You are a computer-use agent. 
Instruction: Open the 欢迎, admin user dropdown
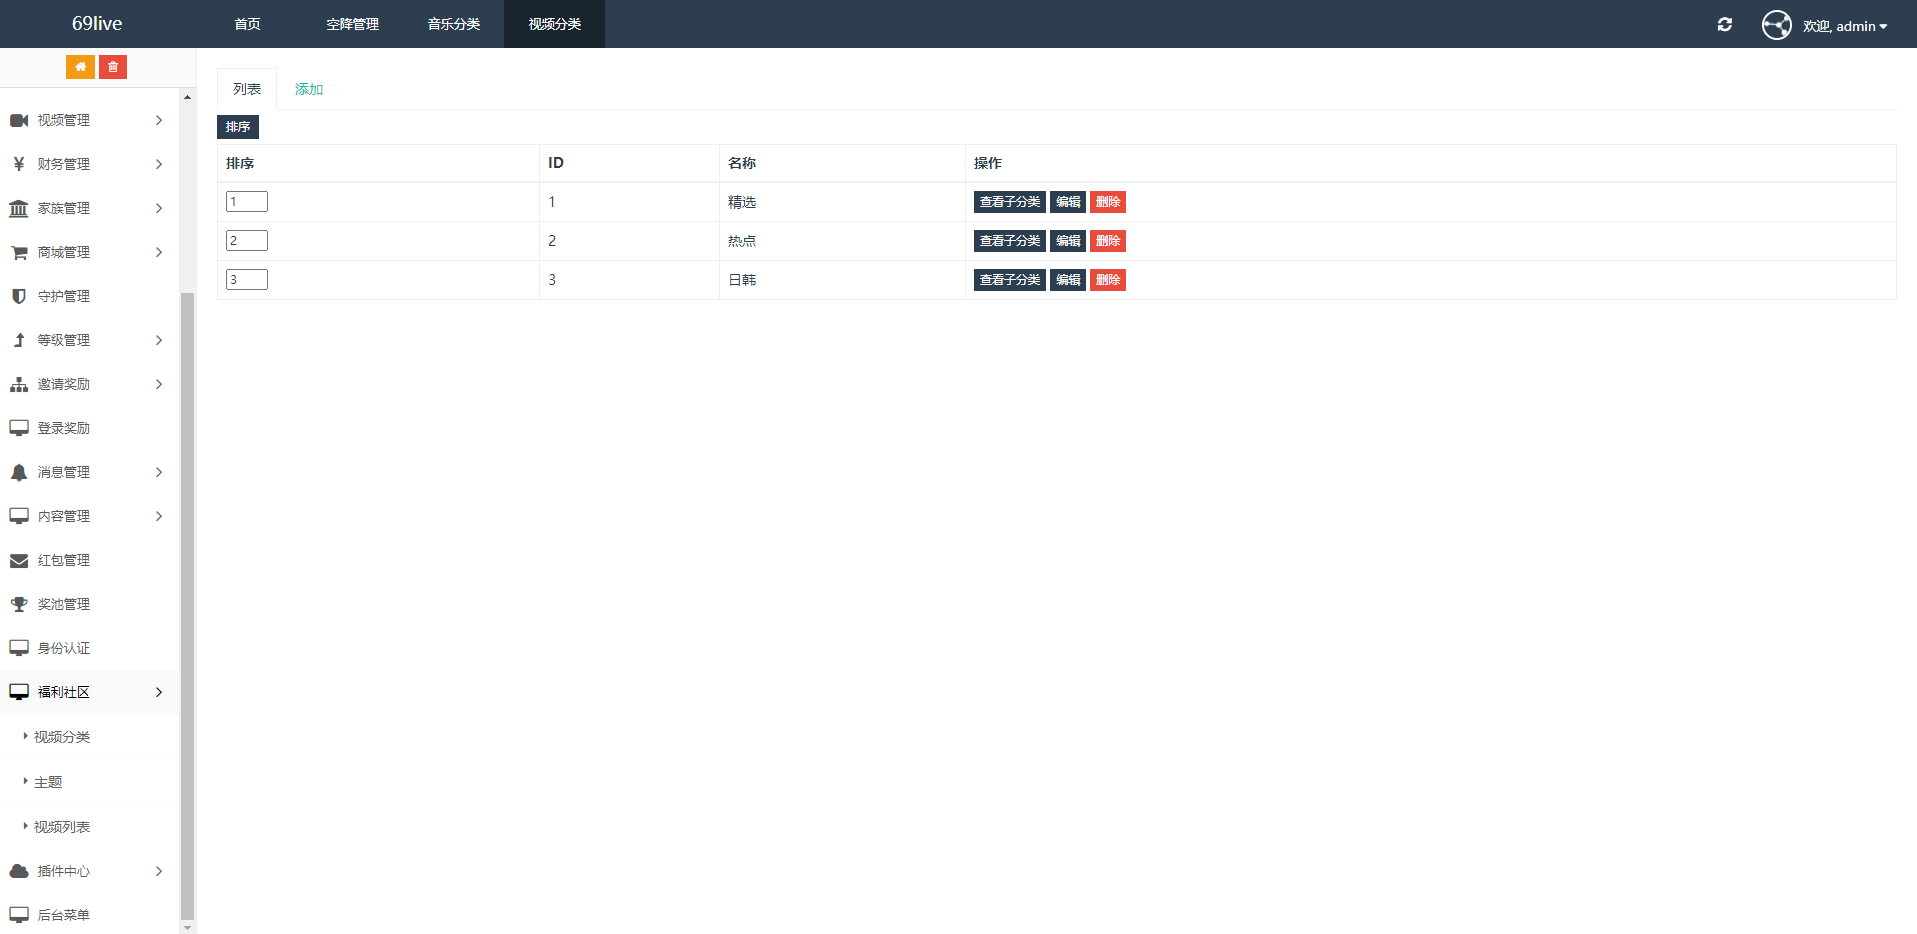(1845, 26)
